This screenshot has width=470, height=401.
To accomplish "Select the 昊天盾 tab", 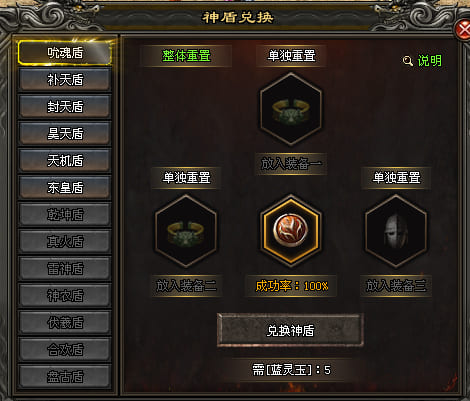I will 65,134.
